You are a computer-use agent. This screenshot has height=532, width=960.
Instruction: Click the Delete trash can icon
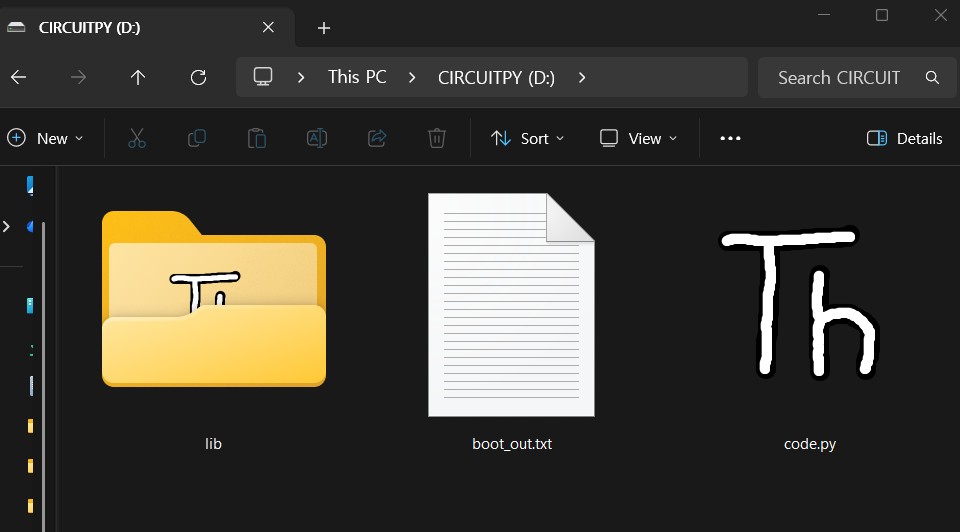pyautogui.click(x=437, y=138)
